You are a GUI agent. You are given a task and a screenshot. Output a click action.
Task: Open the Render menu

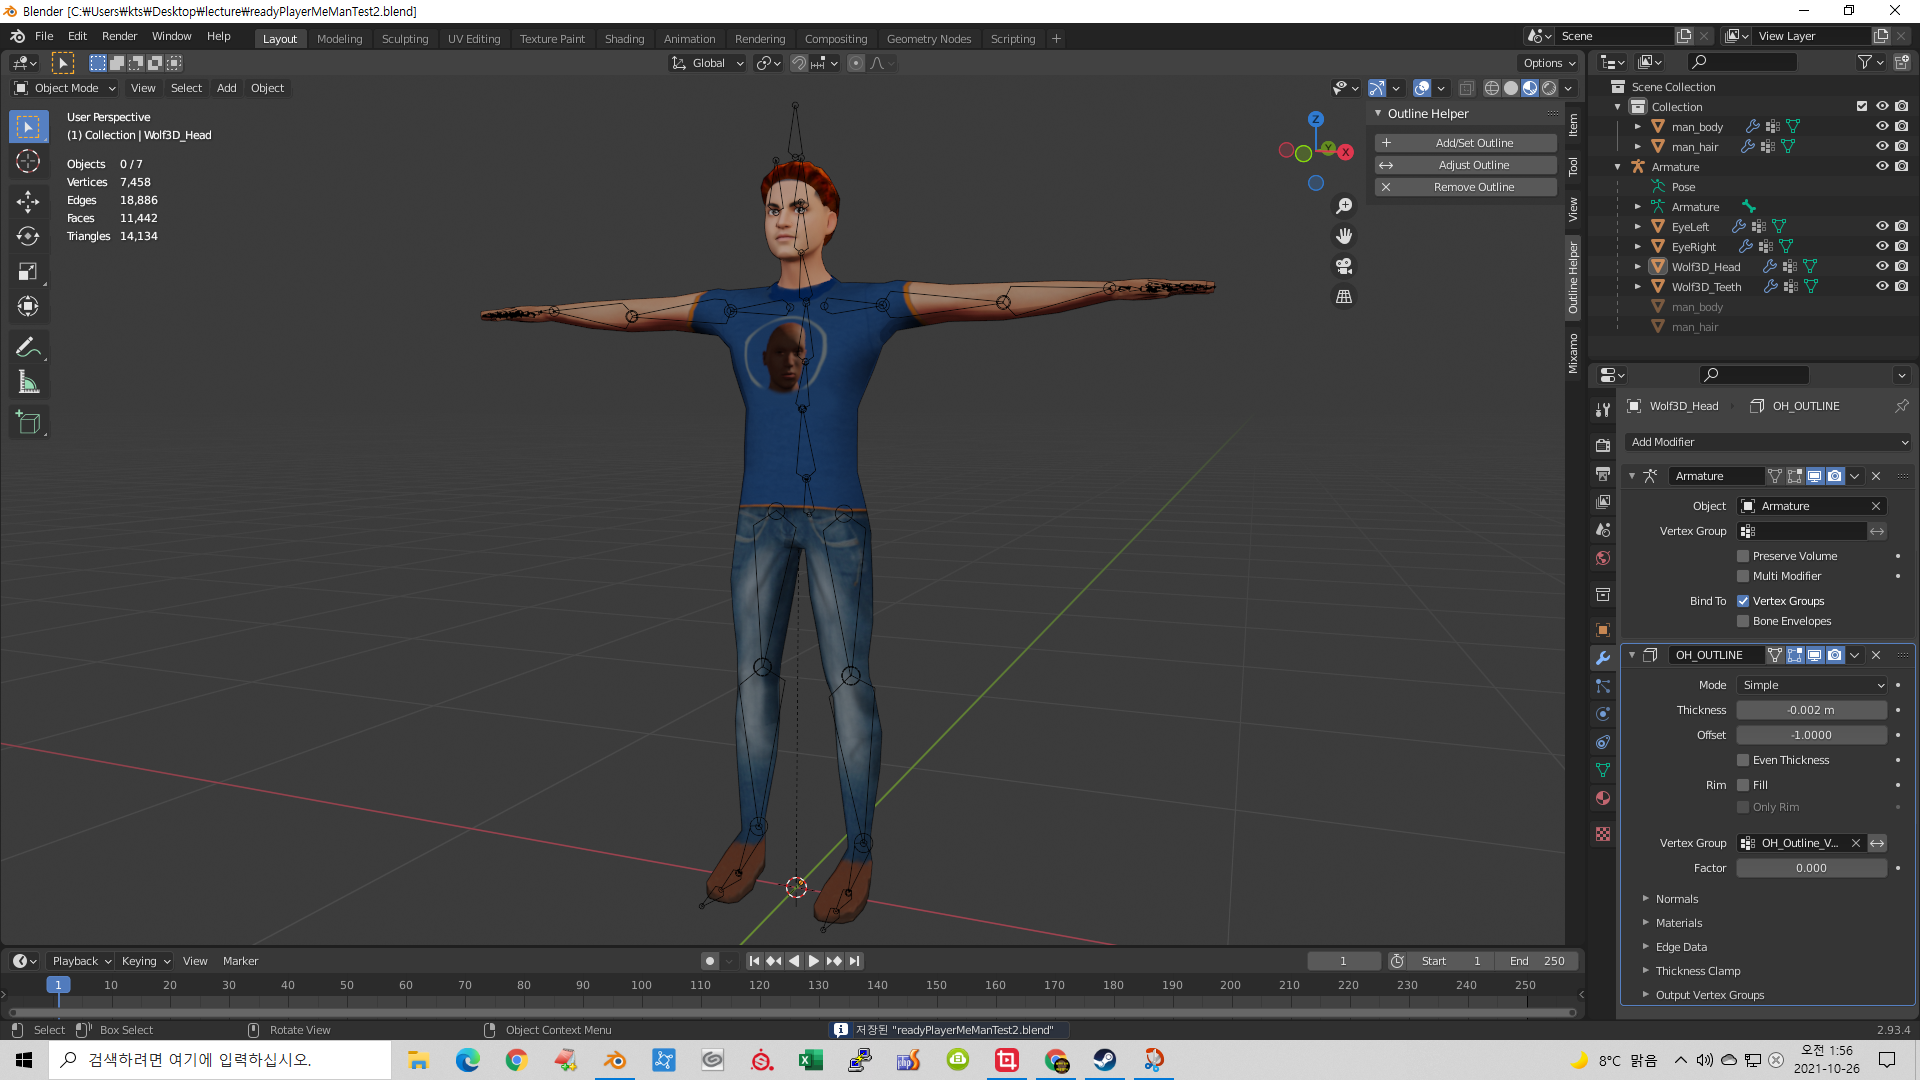point(119,36)
